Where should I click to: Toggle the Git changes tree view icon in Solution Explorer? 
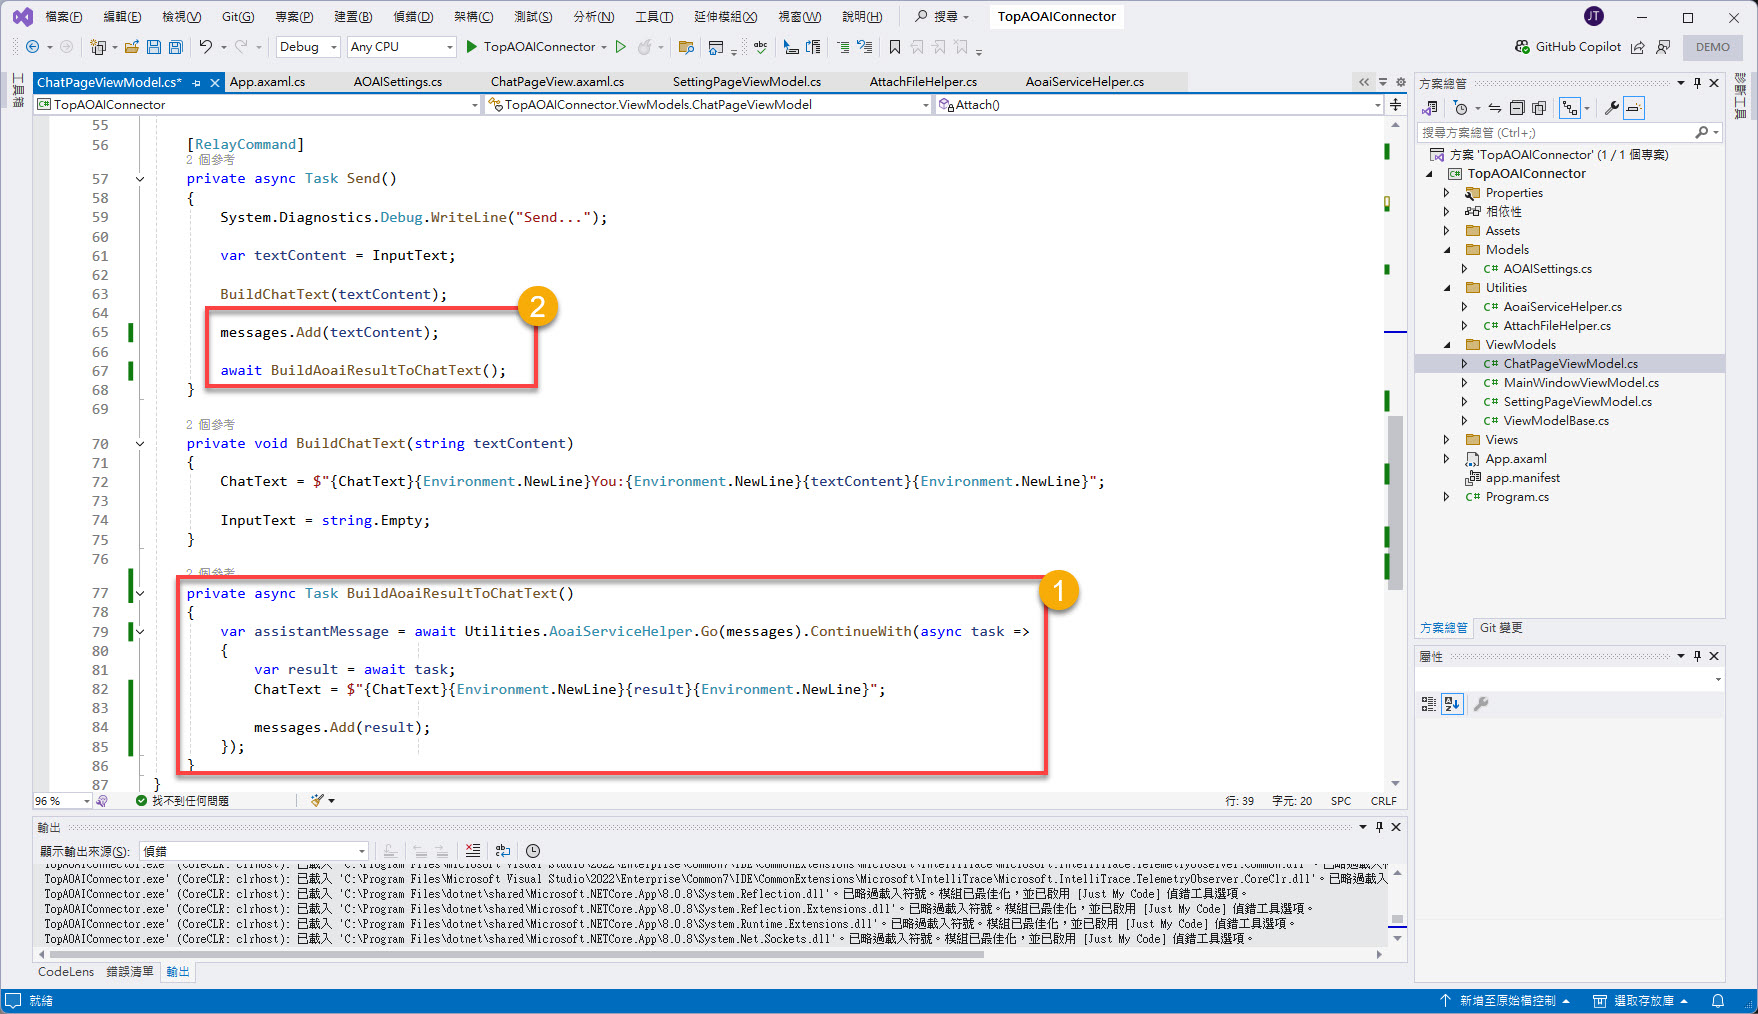[x=1570, y=108]
